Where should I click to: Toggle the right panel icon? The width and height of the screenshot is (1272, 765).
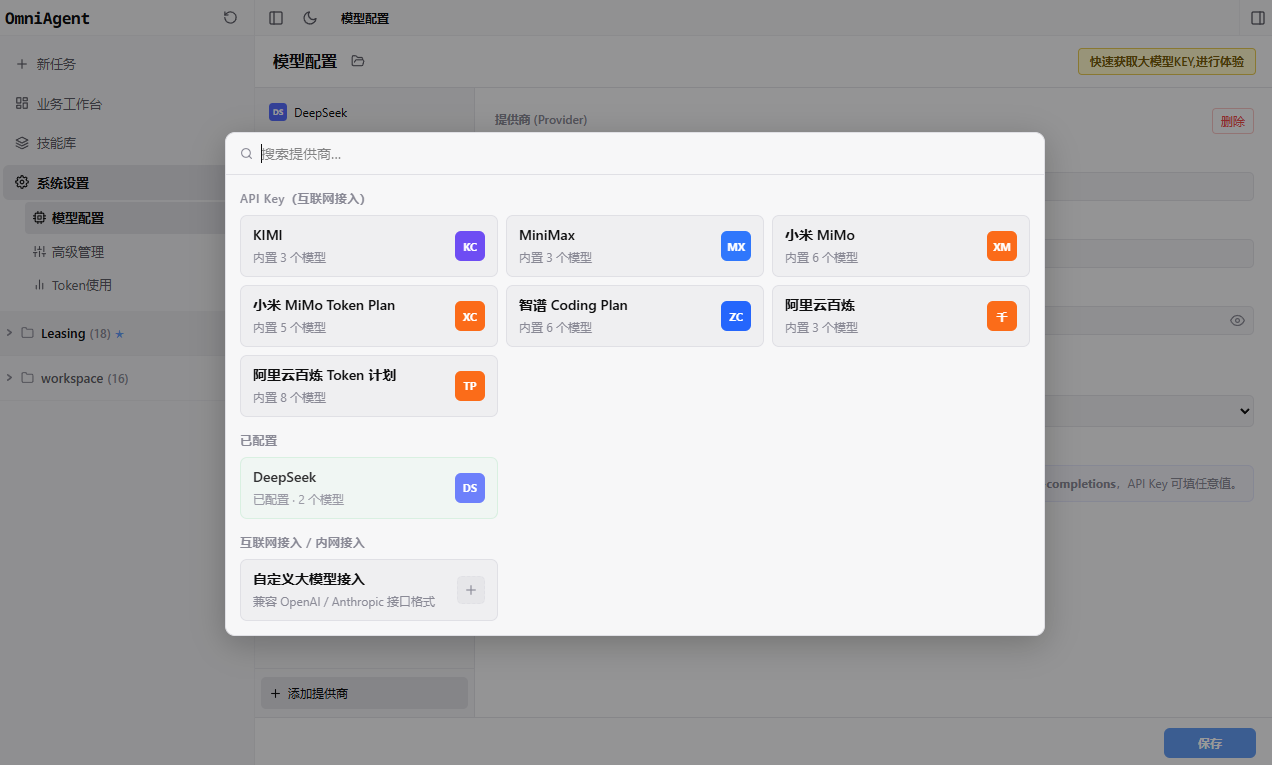[x=1258, y=18]
